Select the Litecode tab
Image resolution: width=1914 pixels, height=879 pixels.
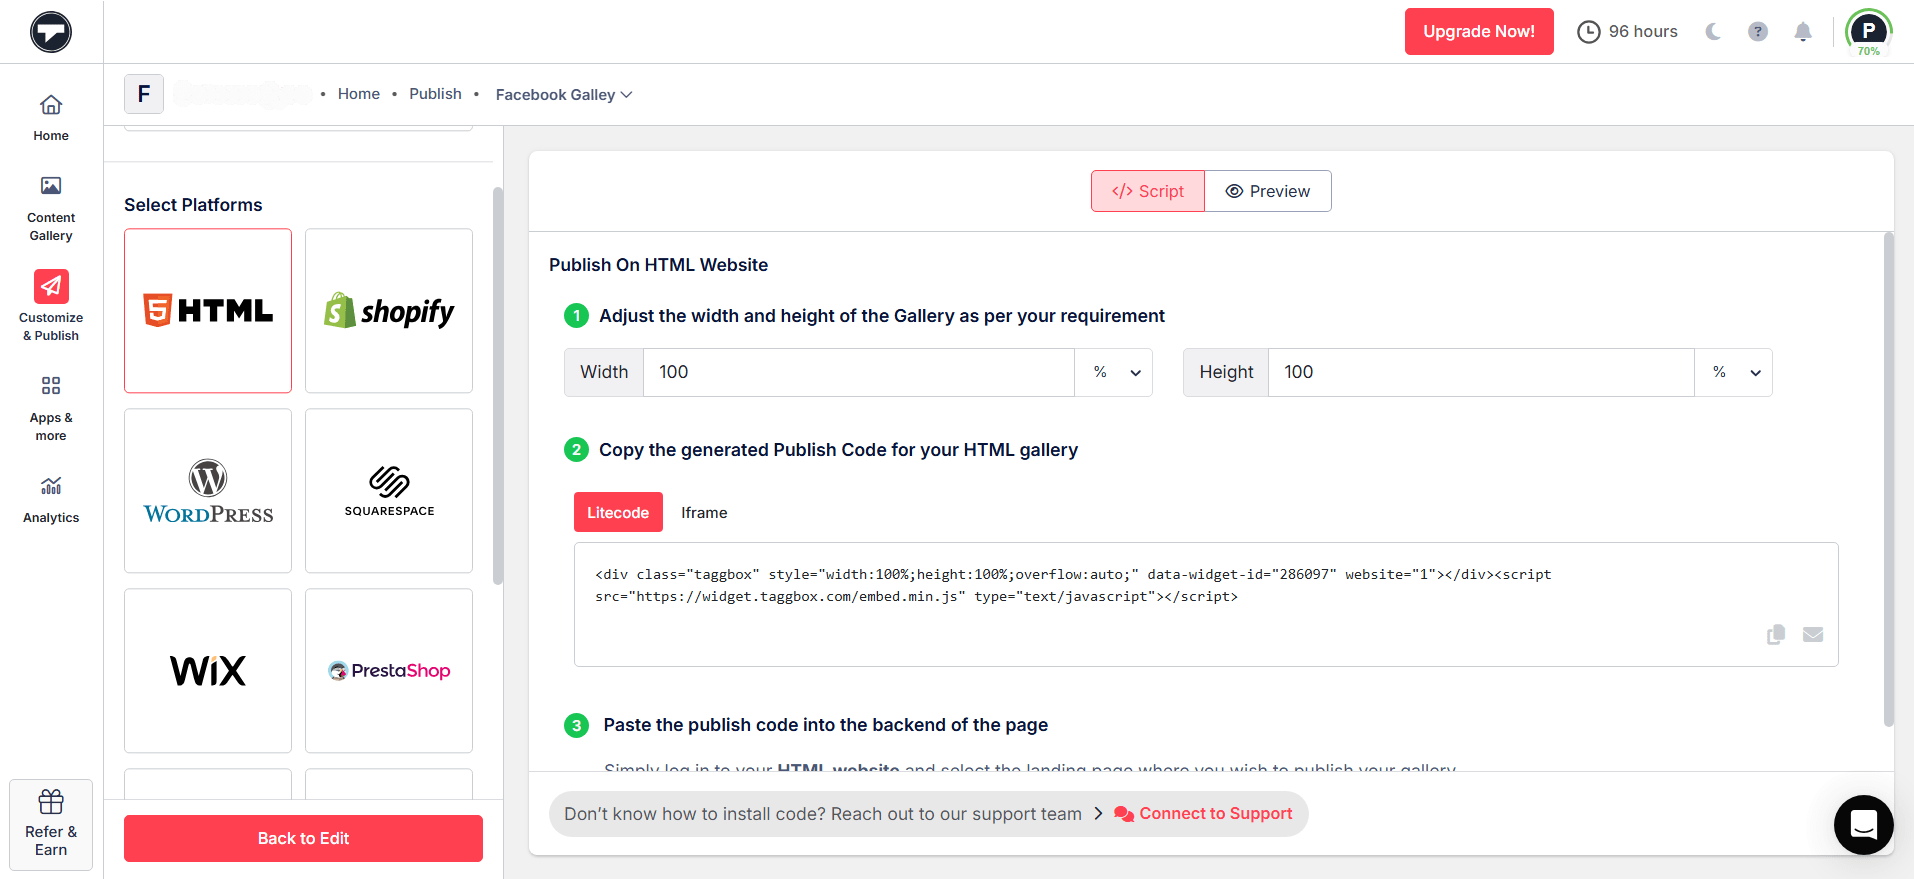pos(618,512)
